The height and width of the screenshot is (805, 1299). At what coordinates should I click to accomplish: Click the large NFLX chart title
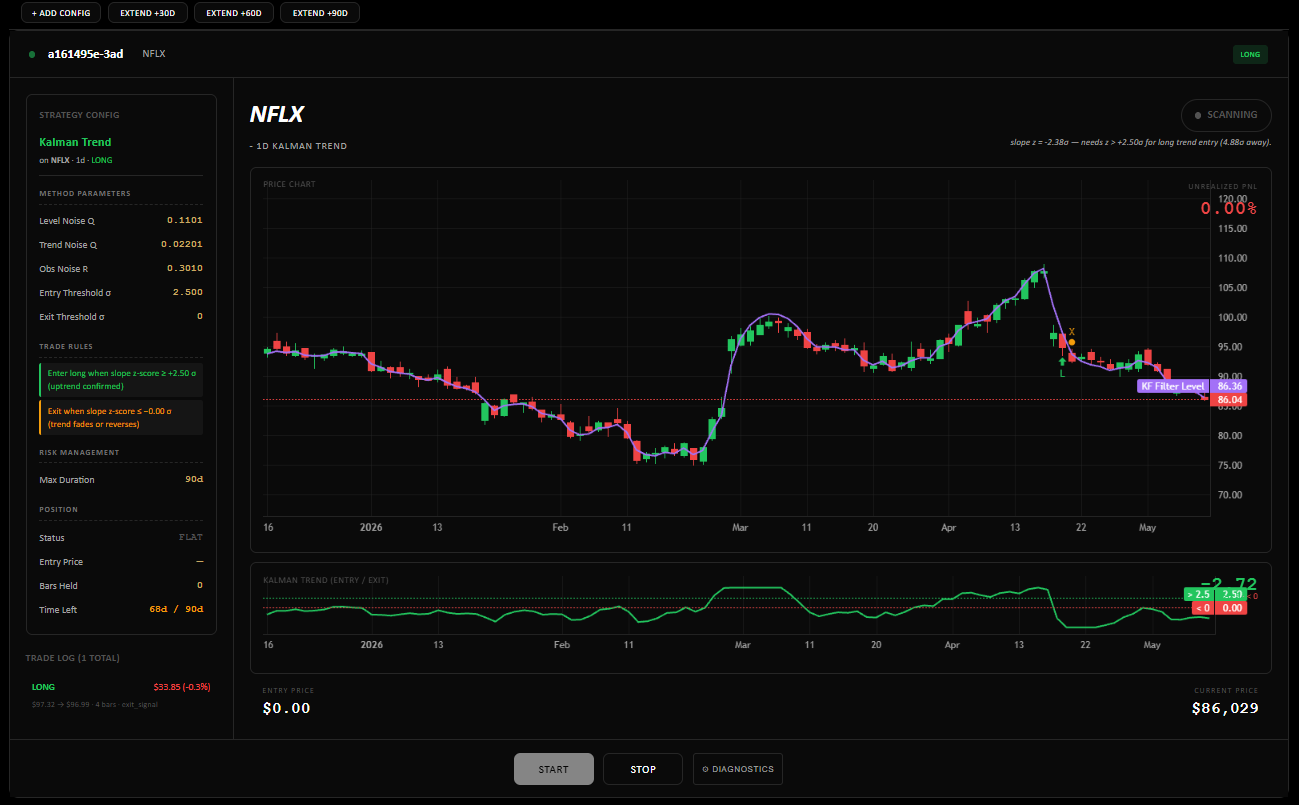[x=277, y=115]
